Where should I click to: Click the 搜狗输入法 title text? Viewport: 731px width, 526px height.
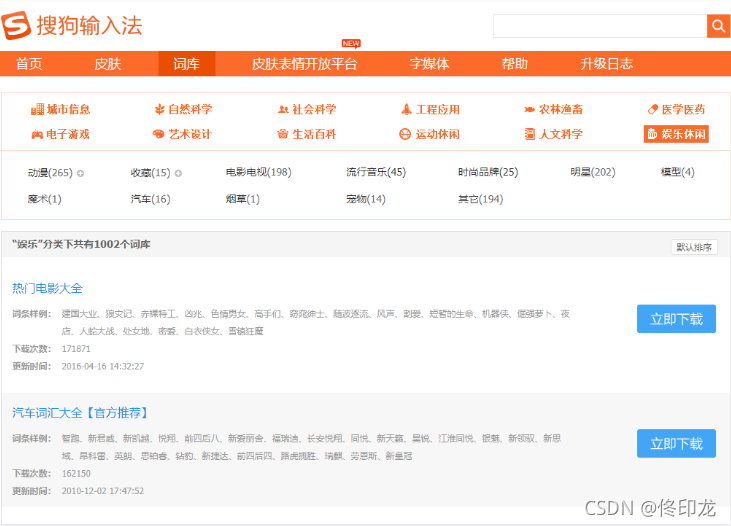click(x=90, y=25)
